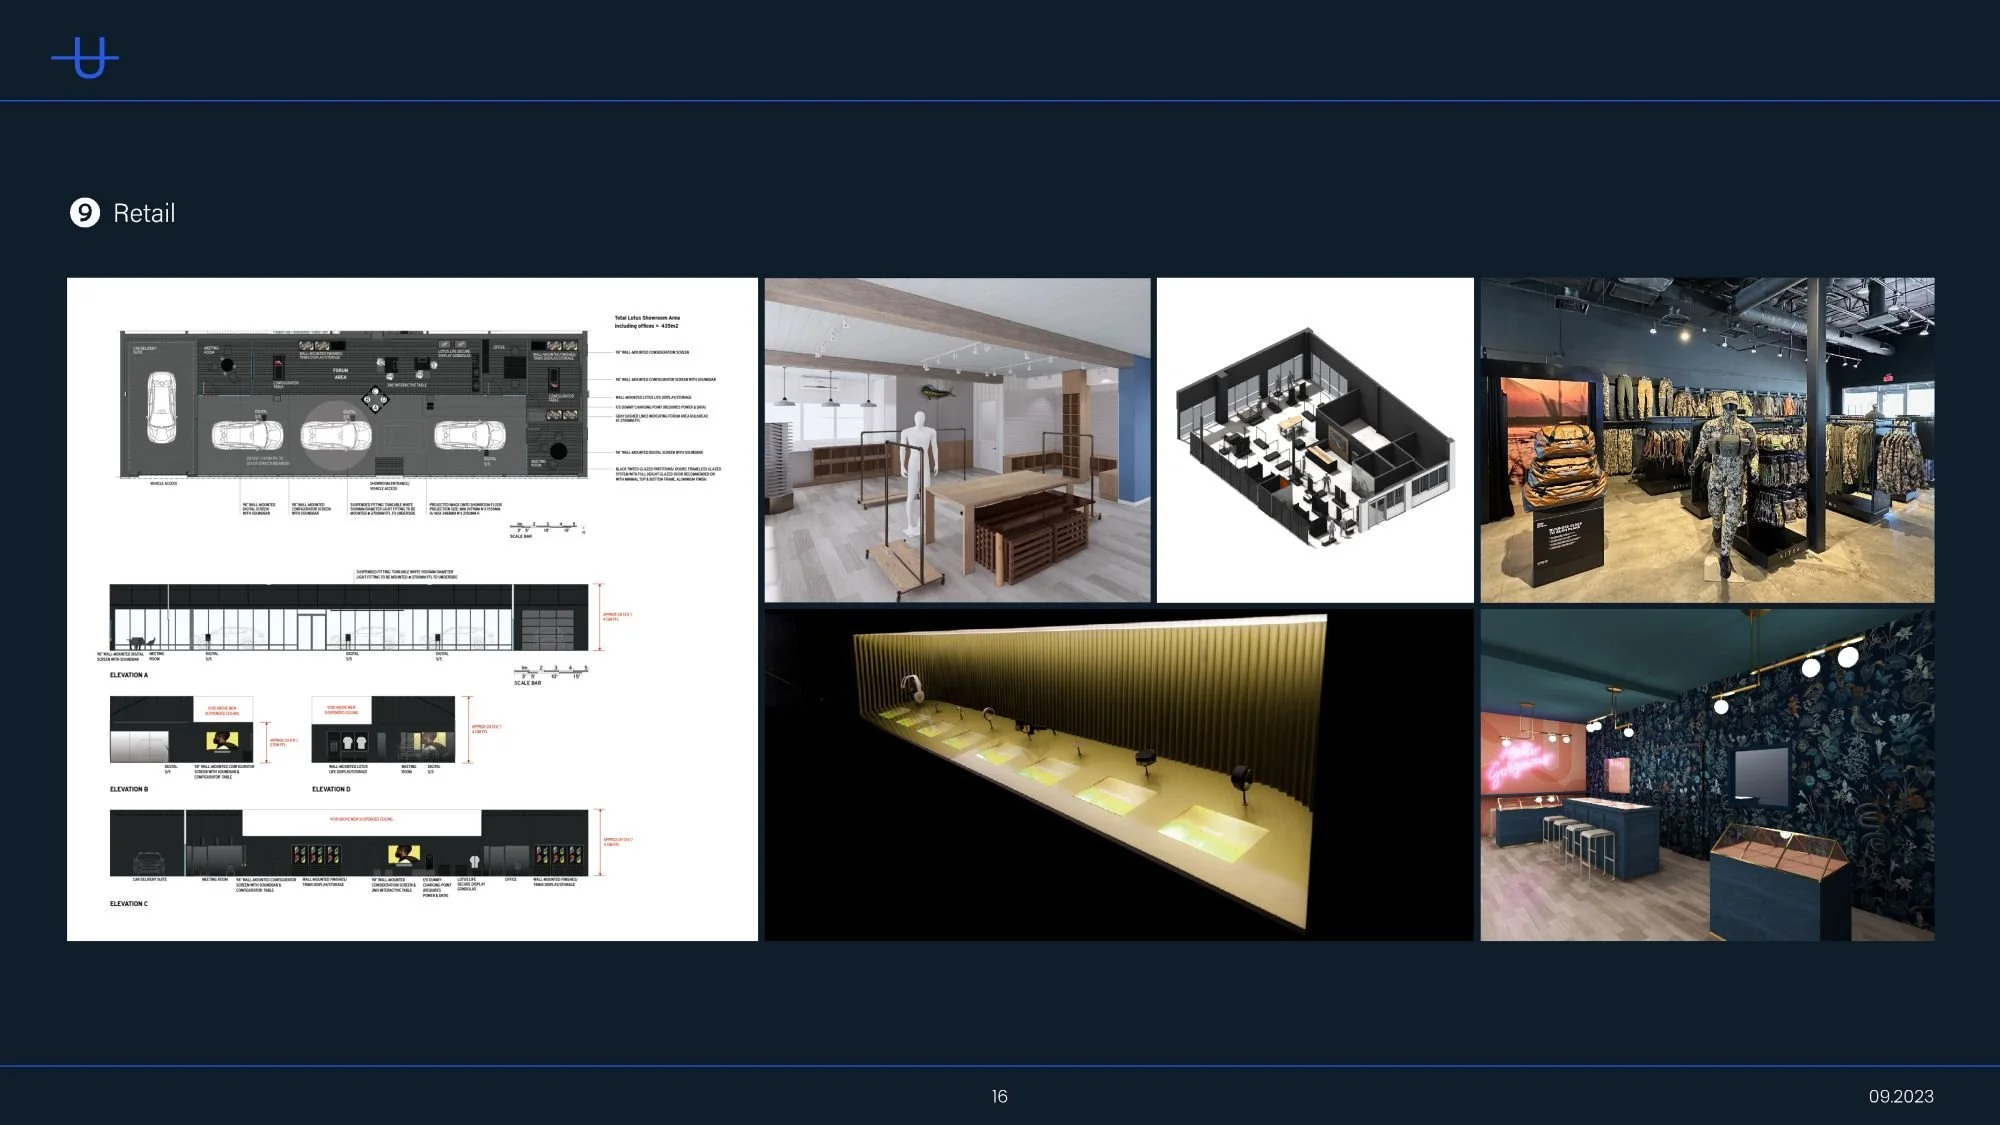Click the mannequin showroom render image

click(957, 440)
